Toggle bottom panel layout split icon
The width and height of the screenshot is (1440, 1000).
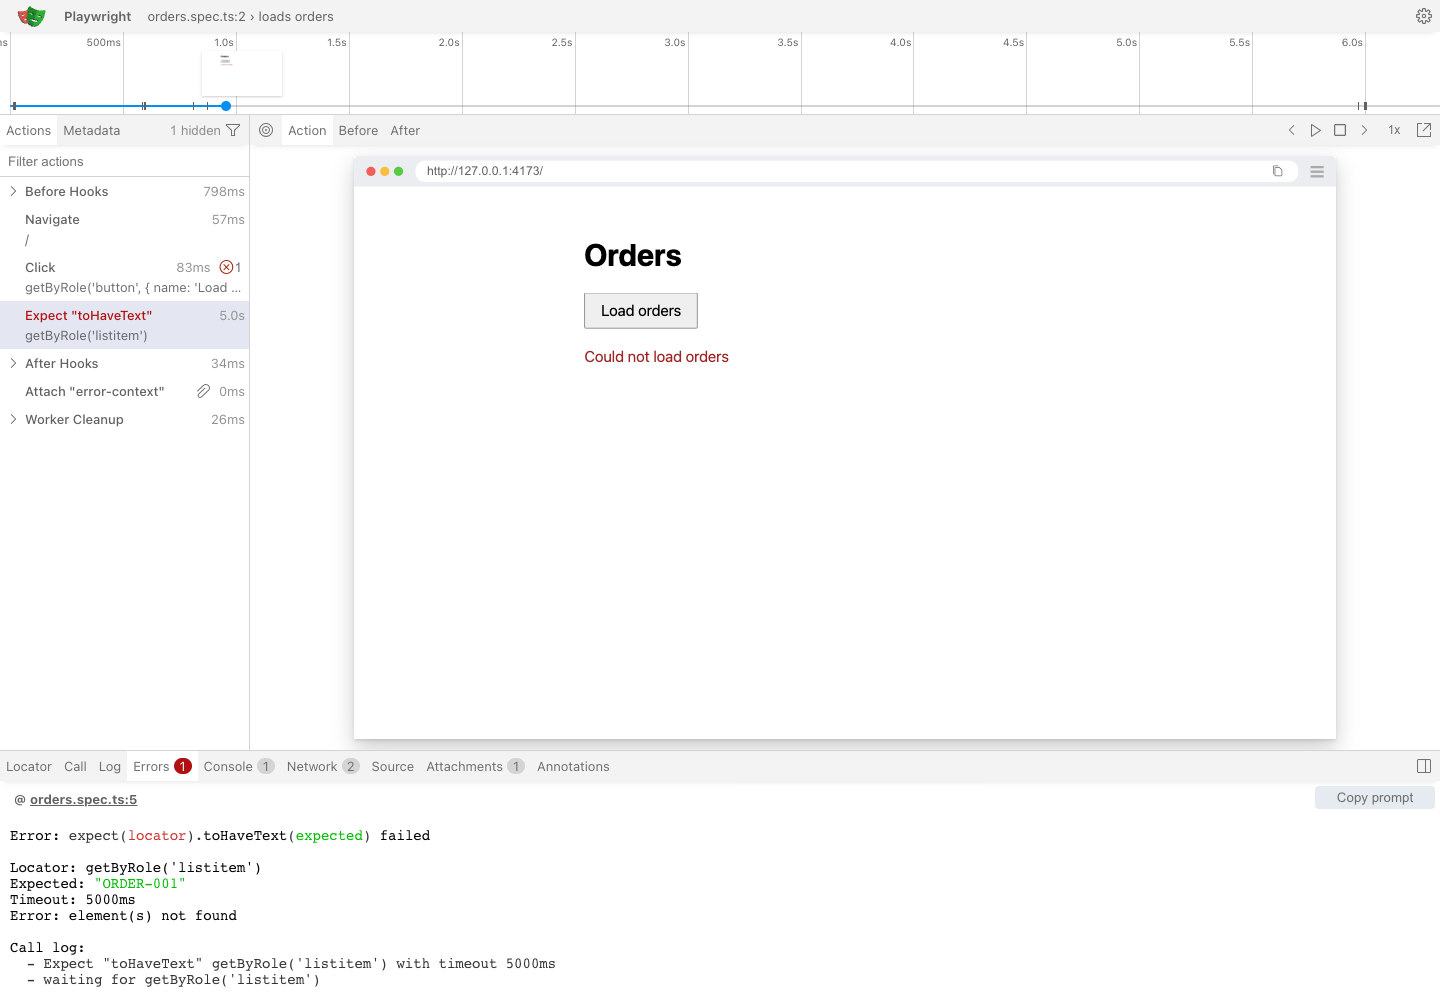pos(1424,766)
